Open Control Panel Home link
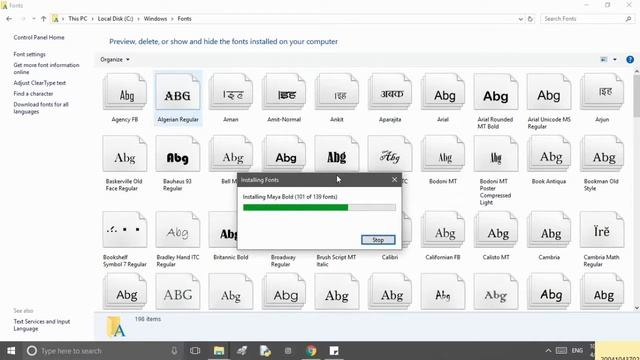 [x=39, y=38]
